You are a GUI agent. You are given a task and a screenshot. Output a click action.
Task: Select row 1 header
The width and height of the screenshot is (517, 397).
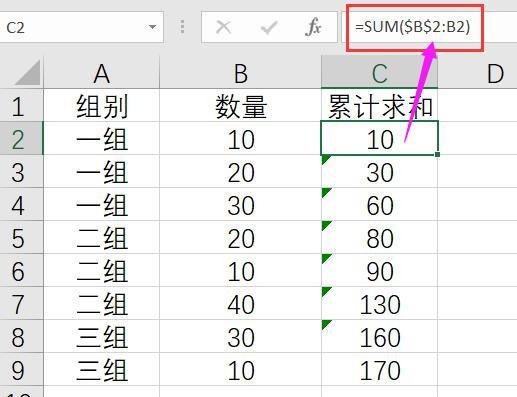pyautogui.click(x=21, y=105)
